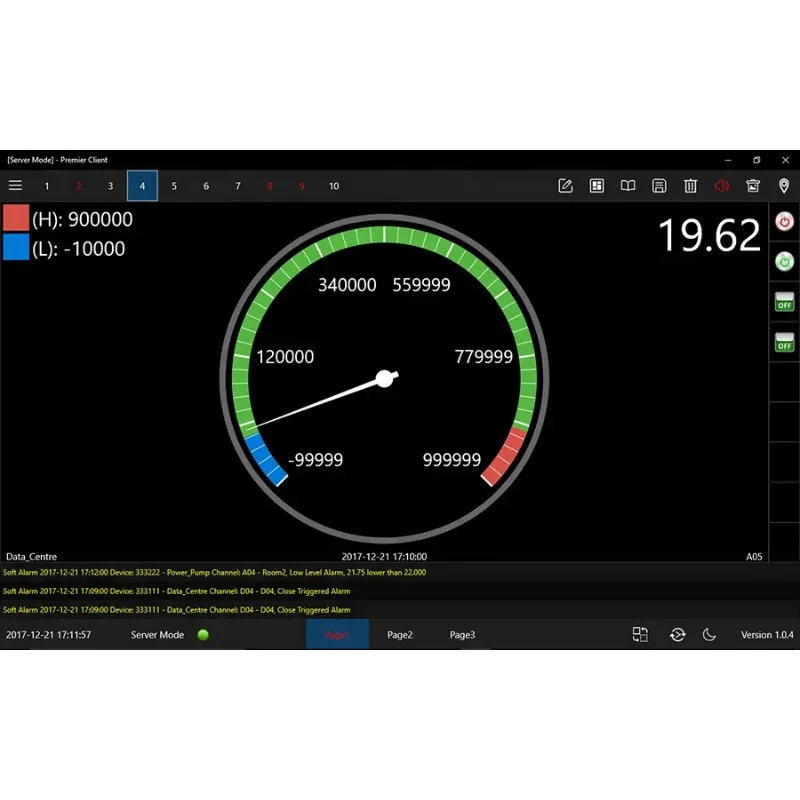Open the Page2 tab
Viewport: 800px width, 800px height.
tap(399, 635)
